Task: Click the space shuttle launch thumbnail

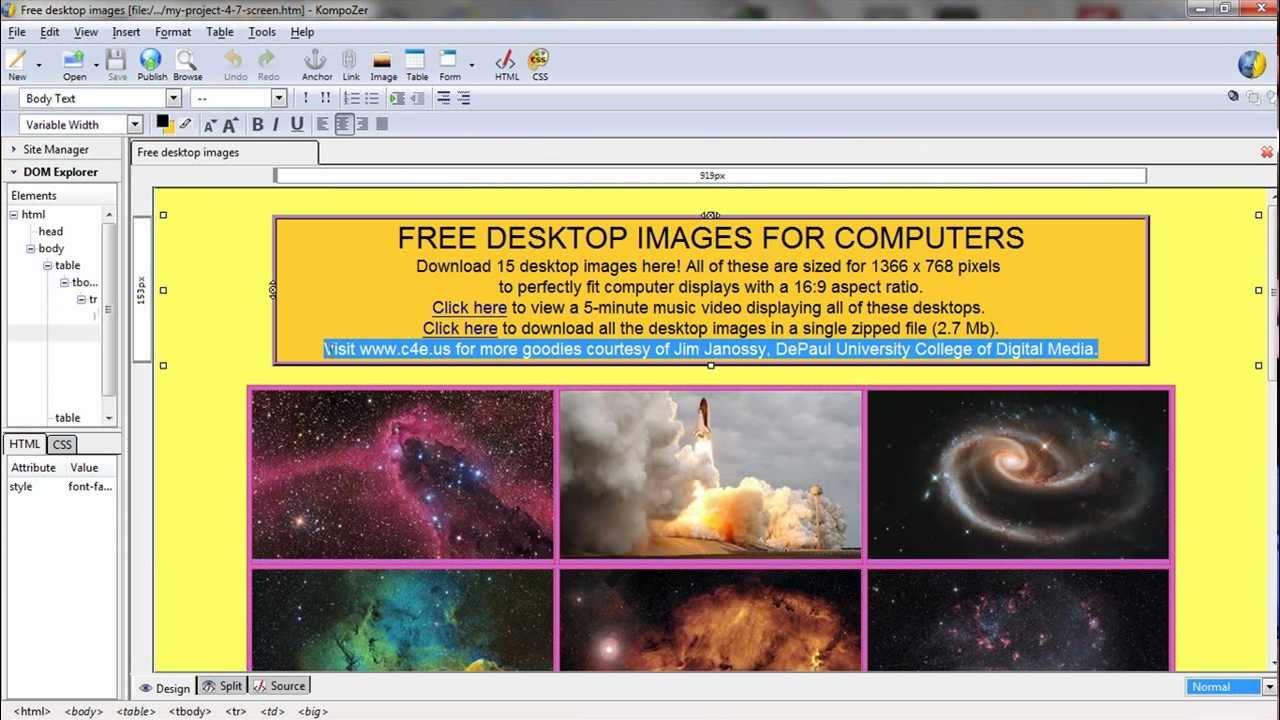Action: (x=710, y=475)
